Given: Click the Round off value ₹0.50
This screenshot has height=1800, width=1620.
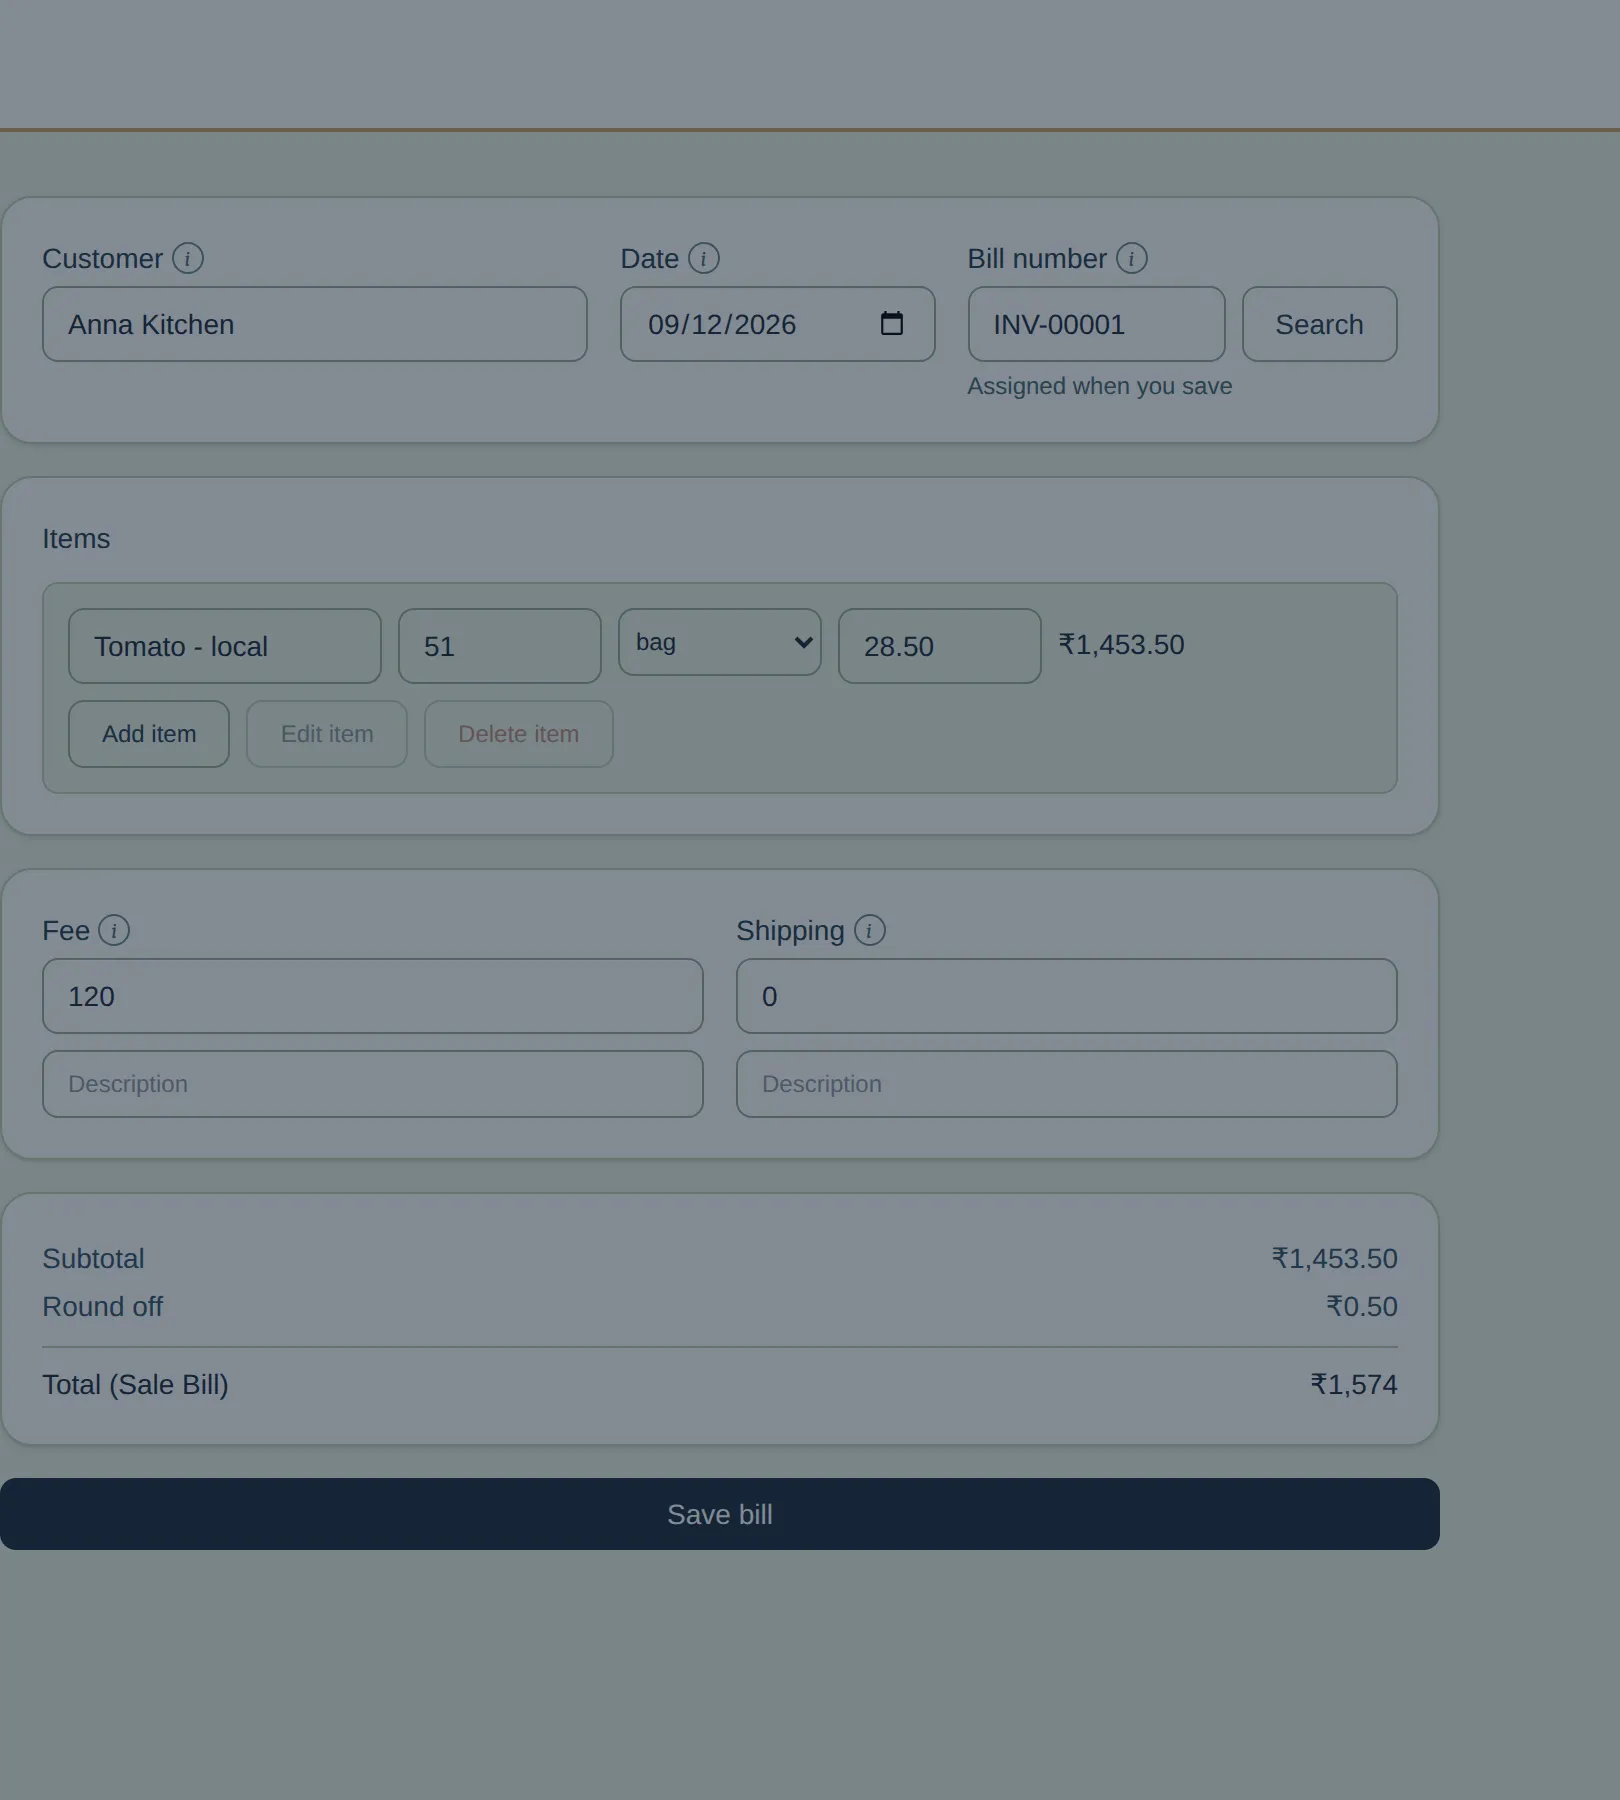Looking at the screenshot, I should point(1362,1306).
